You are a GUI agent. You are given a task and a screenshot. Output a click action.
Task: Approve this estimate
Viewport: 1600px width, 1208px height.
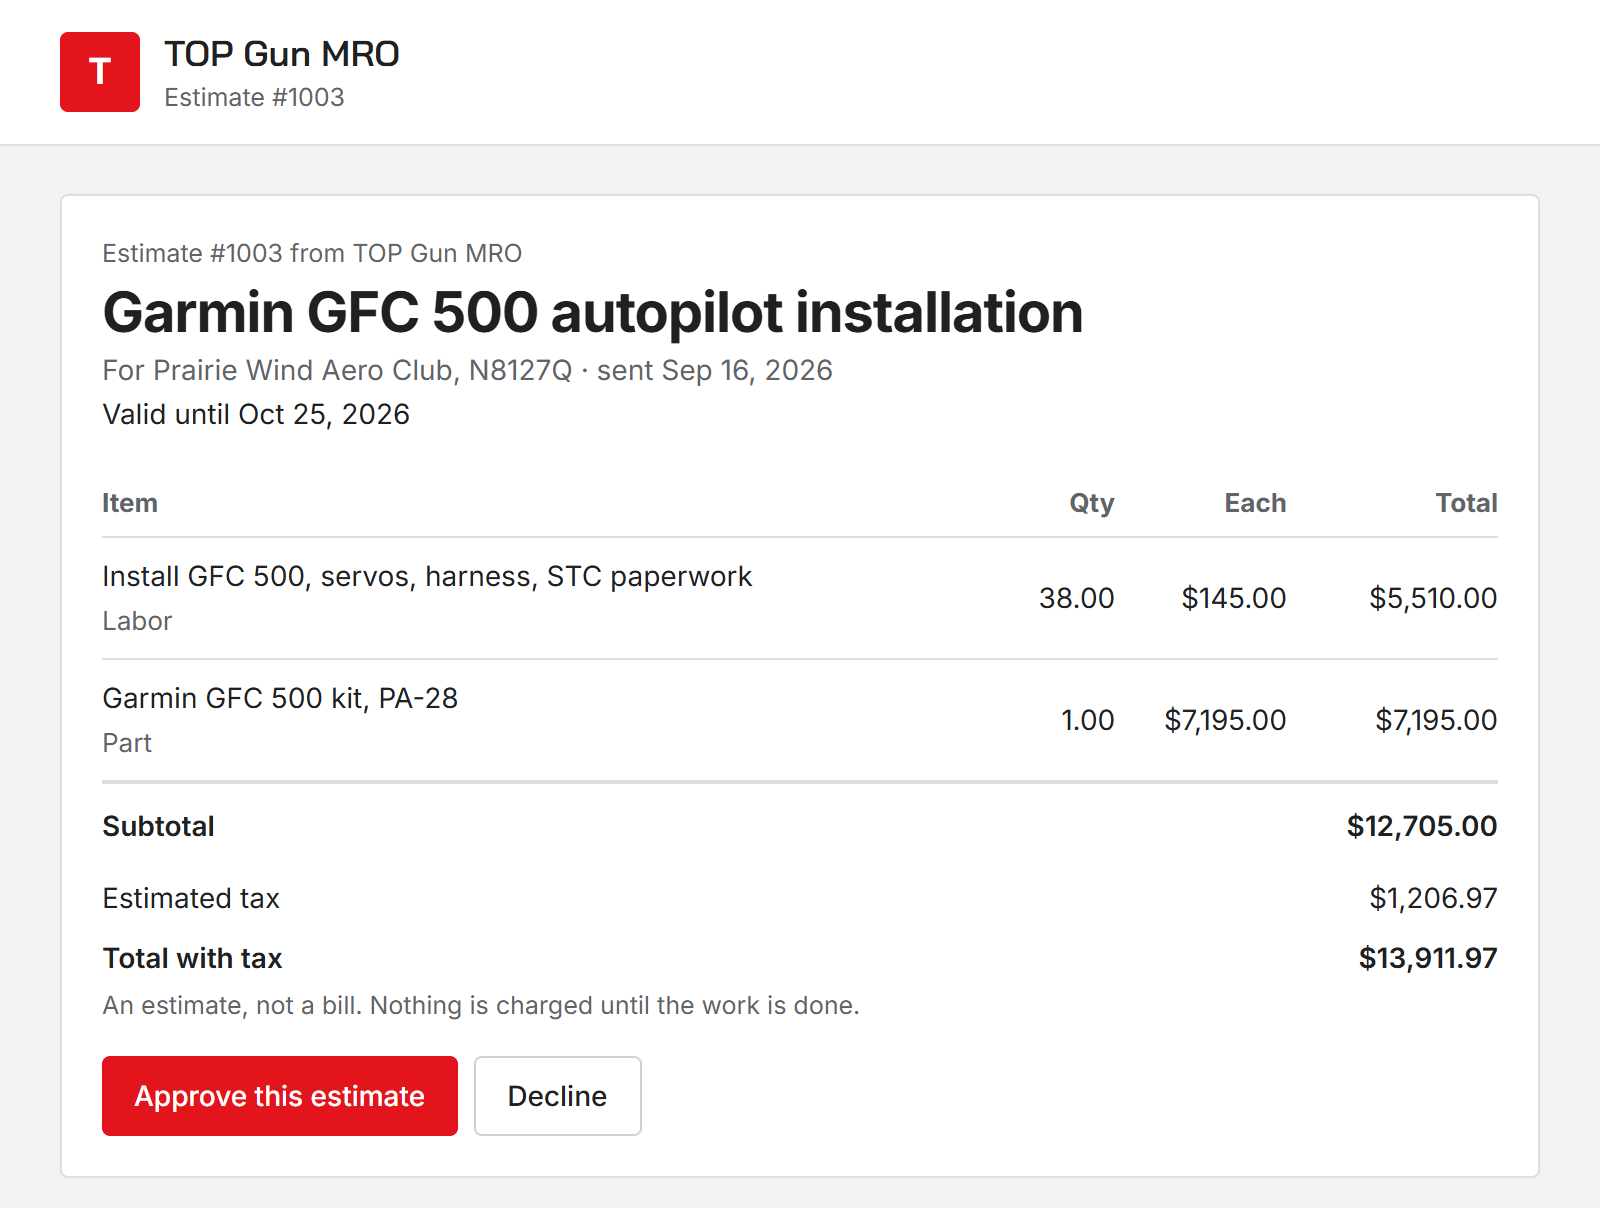280,1096
